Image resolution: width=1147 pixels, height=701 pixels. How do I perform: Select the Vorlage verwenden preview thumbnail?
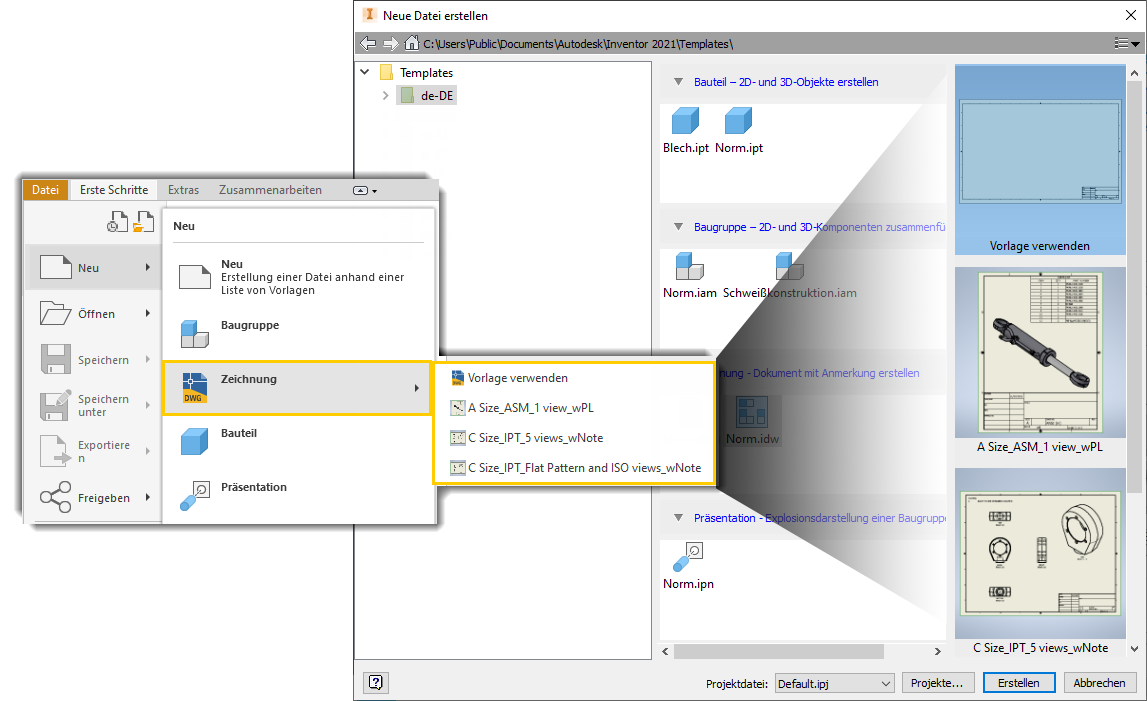point(1040,160)
